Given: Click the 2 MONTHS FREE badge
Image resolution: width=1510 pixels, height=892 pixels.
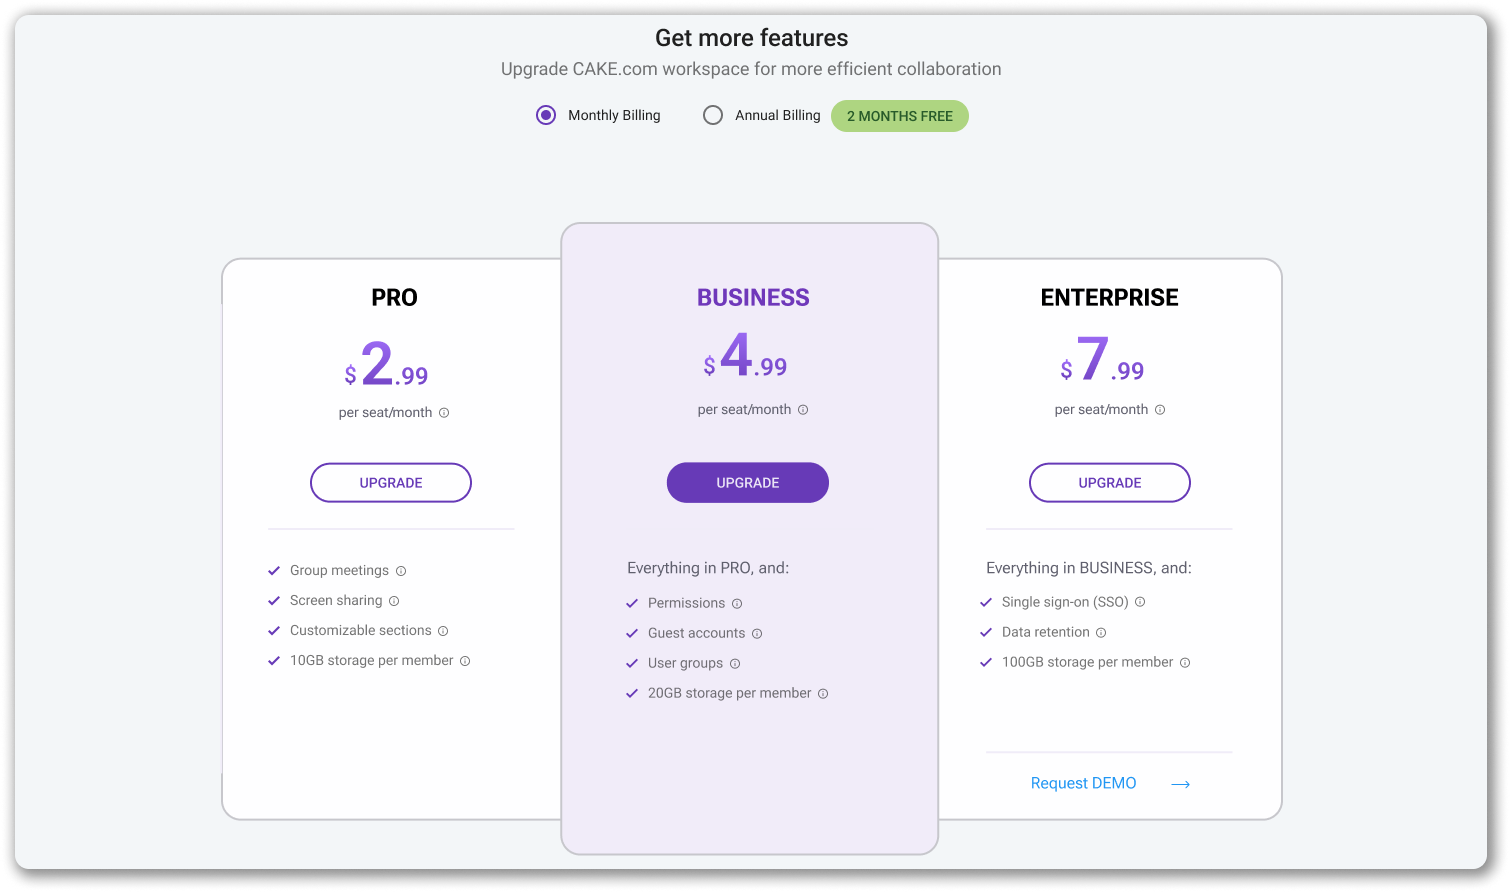Looking at the screenshot, I should tap(899, 116).
